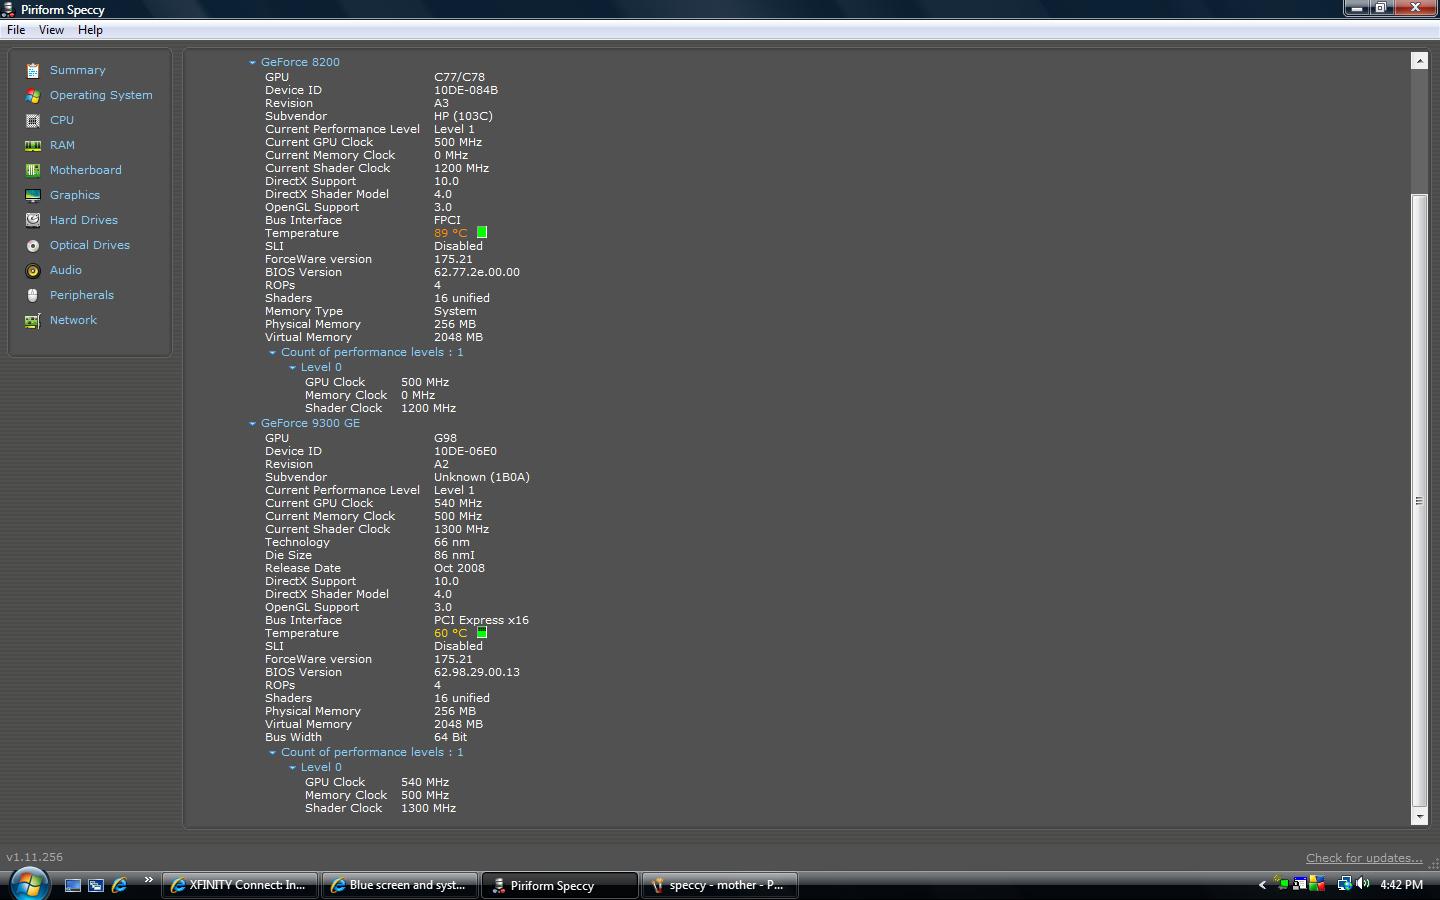
Task: Switch to speccy - mother taskbar window
Action: tap(720, 885)
